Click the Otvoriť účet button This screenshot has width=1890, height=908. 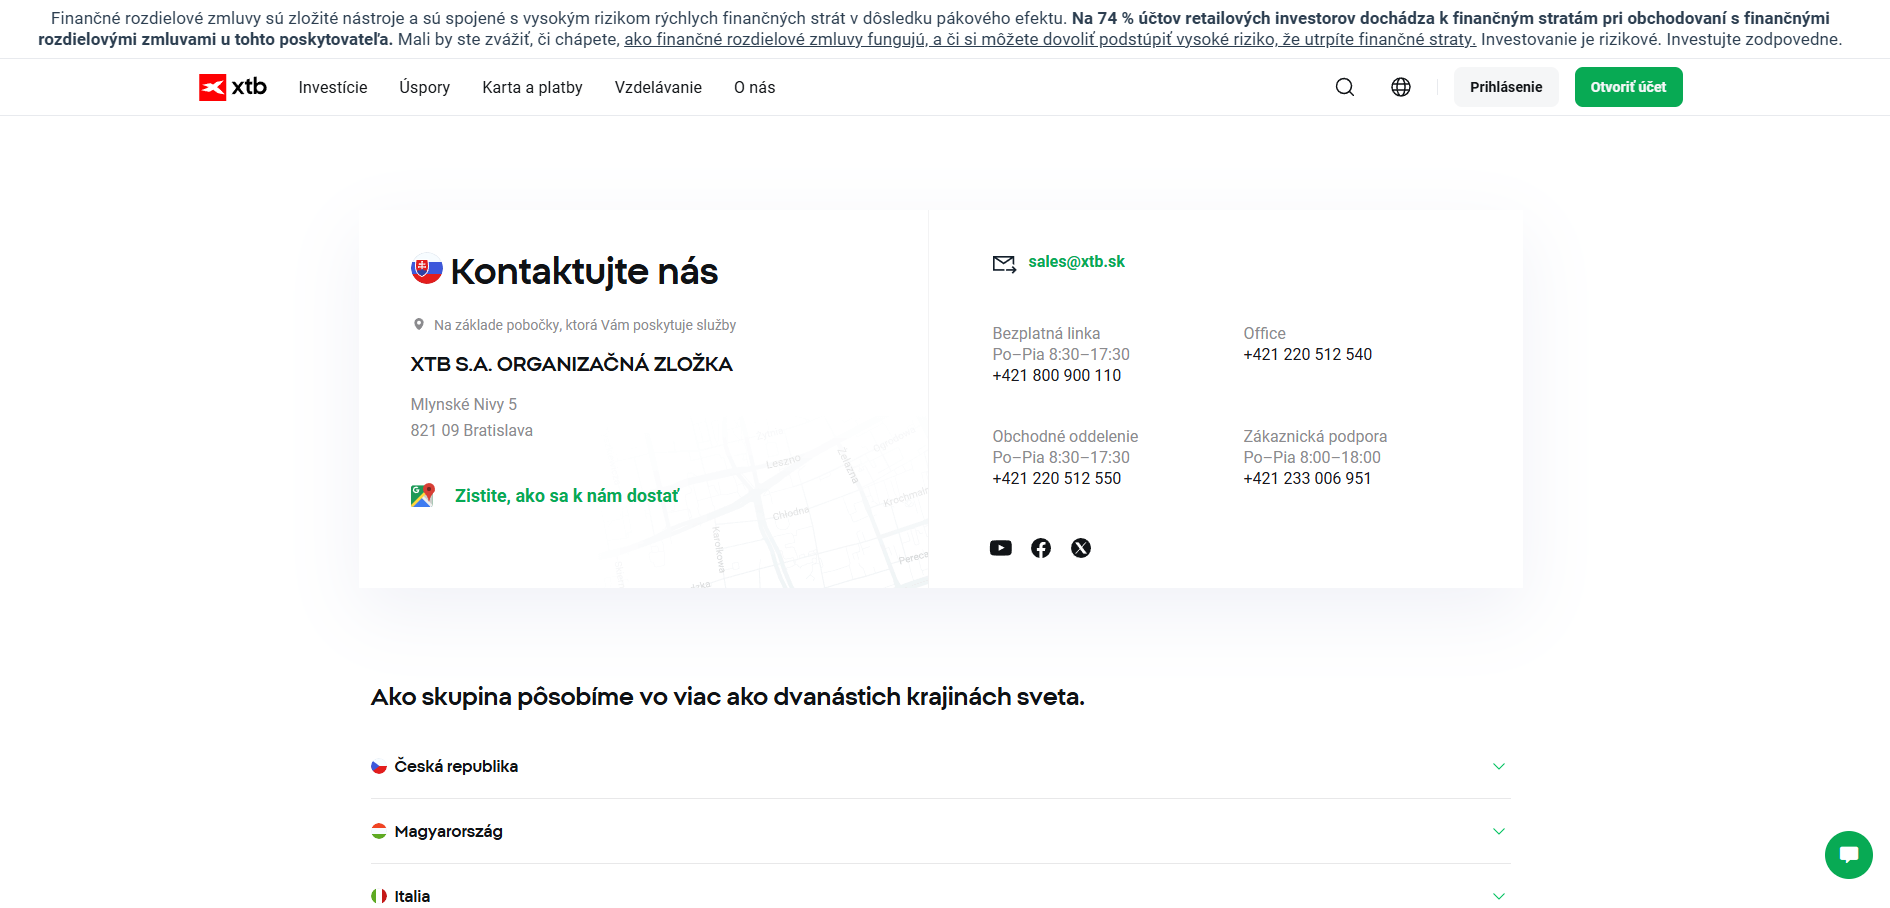1629,87
